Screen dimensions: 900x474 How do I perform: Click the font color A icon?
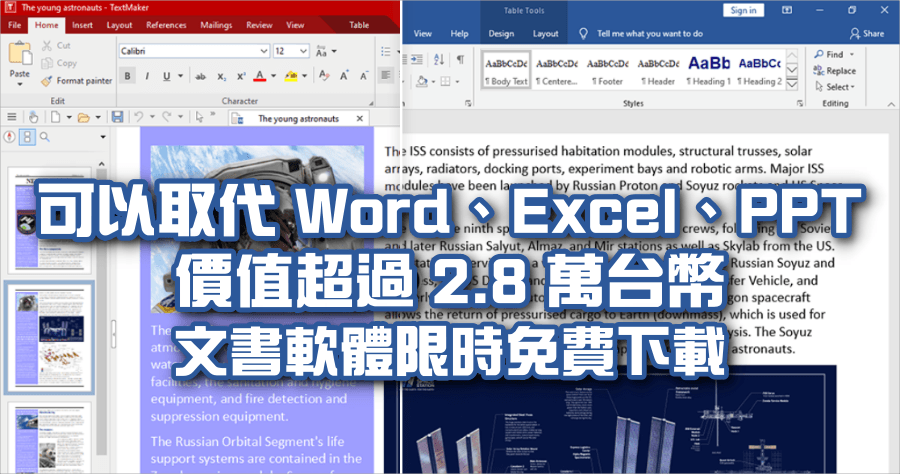click(x=259, y=76)
